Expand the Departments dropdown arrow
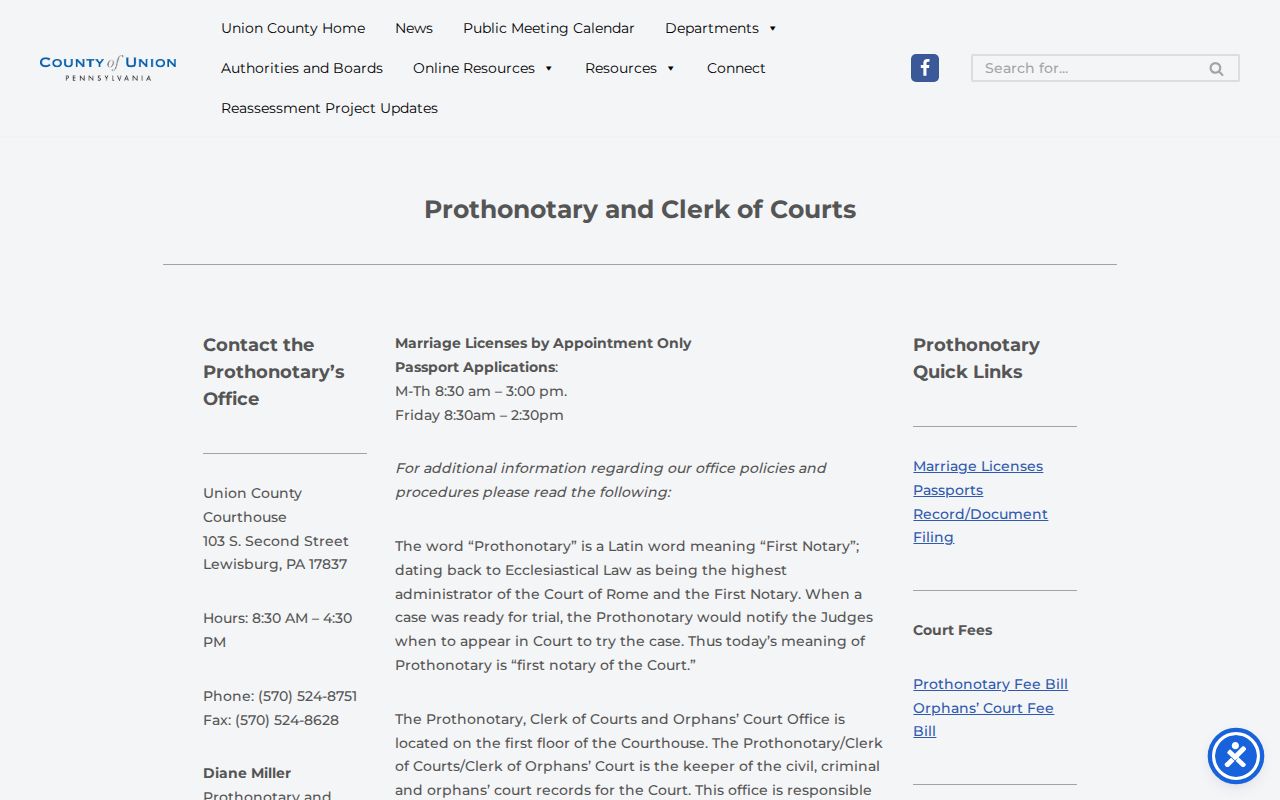This screenshot has width=1280, height=800. (x=773, y=28)
